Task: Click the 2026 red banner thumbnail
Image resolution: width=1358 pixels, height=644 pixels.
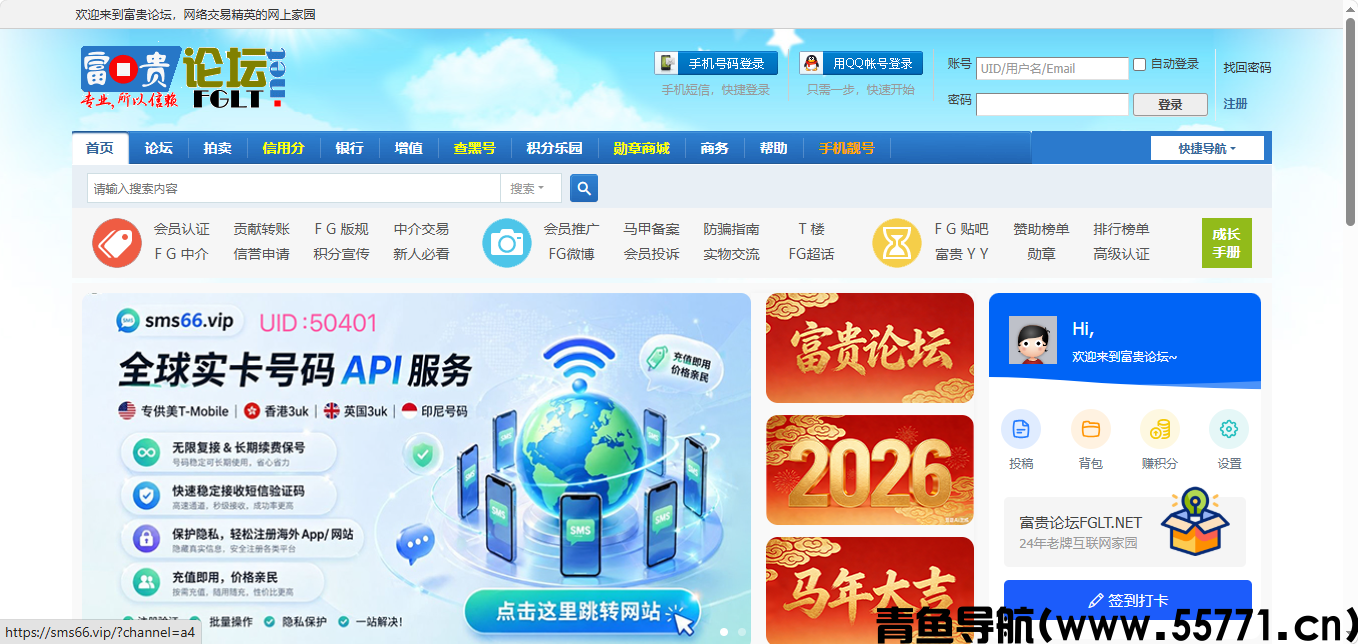Action: click(870, 470)
